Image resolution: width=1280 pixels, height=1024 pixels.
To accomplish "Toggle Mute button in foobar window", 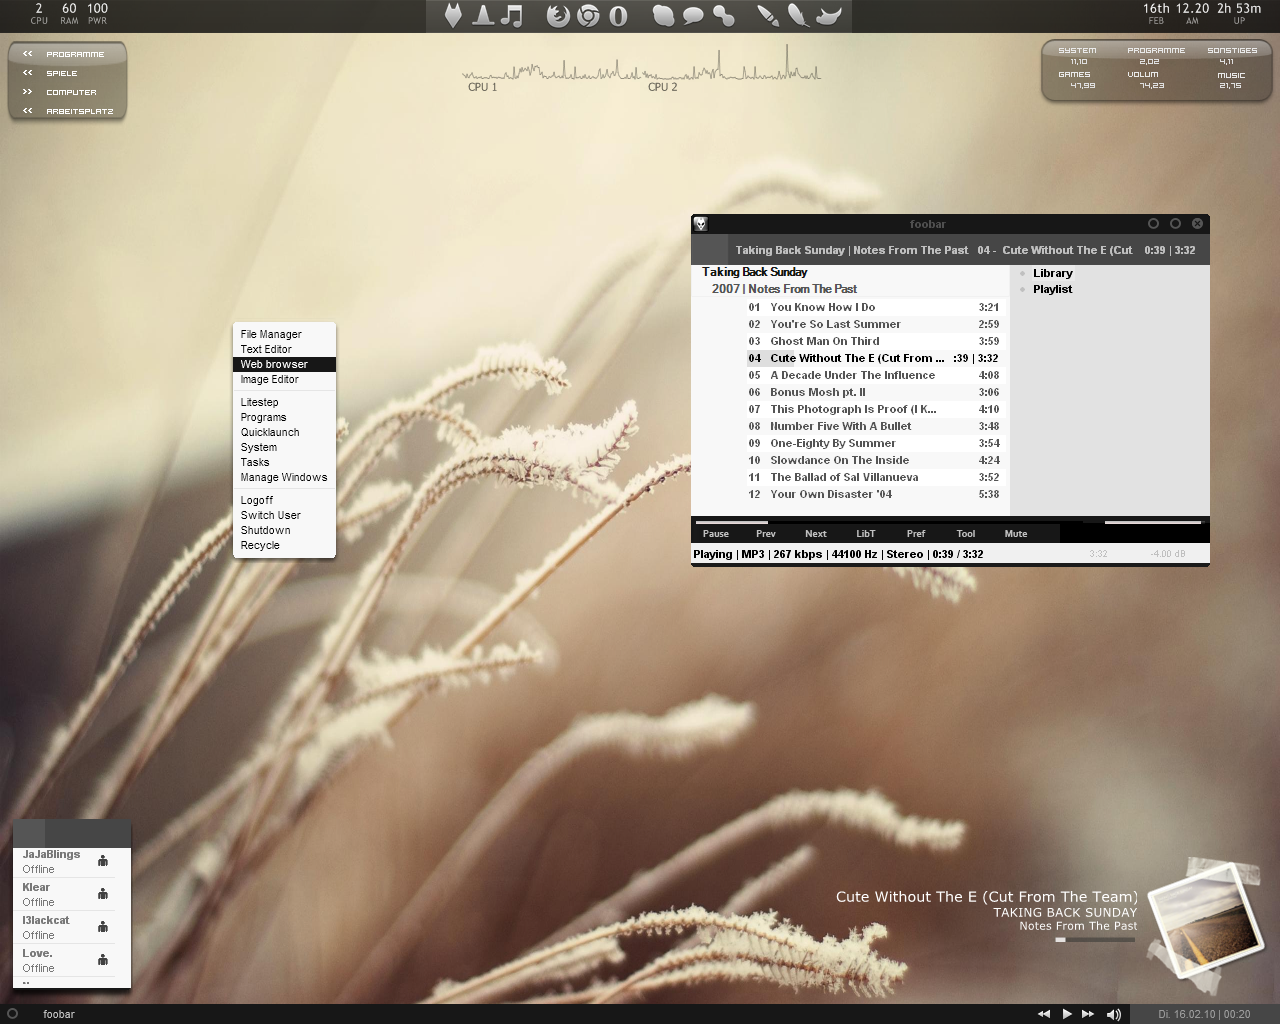I will click(1016, 533).
